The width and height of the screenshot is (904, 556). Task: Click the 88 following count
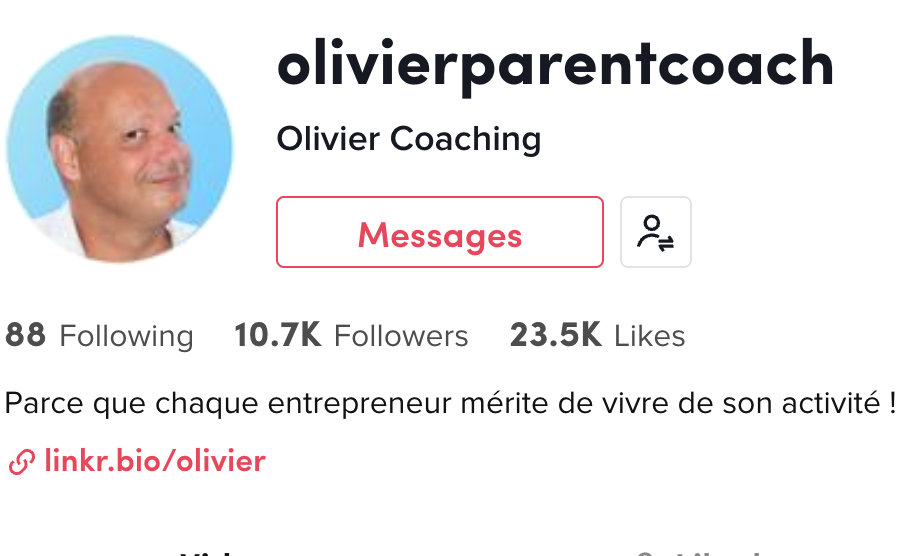pos(25,336)
